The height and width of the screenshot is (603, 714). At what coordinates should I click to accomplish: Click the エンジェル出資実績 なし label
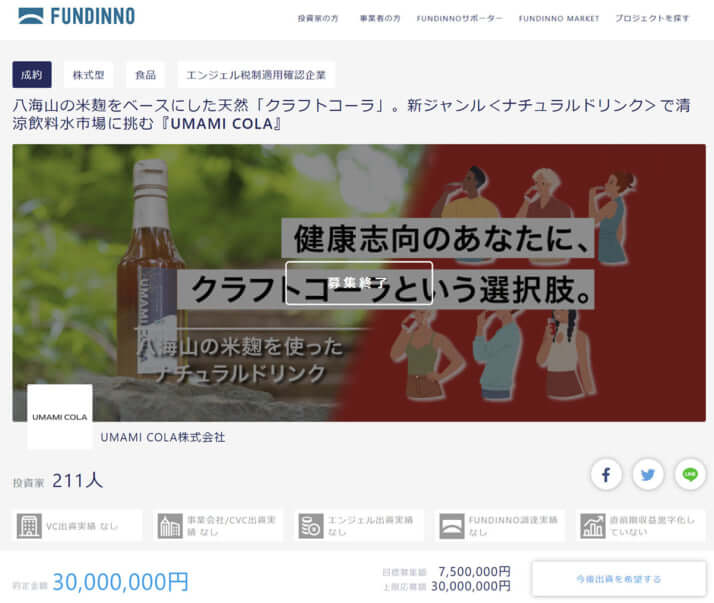[x=370, y=526]
